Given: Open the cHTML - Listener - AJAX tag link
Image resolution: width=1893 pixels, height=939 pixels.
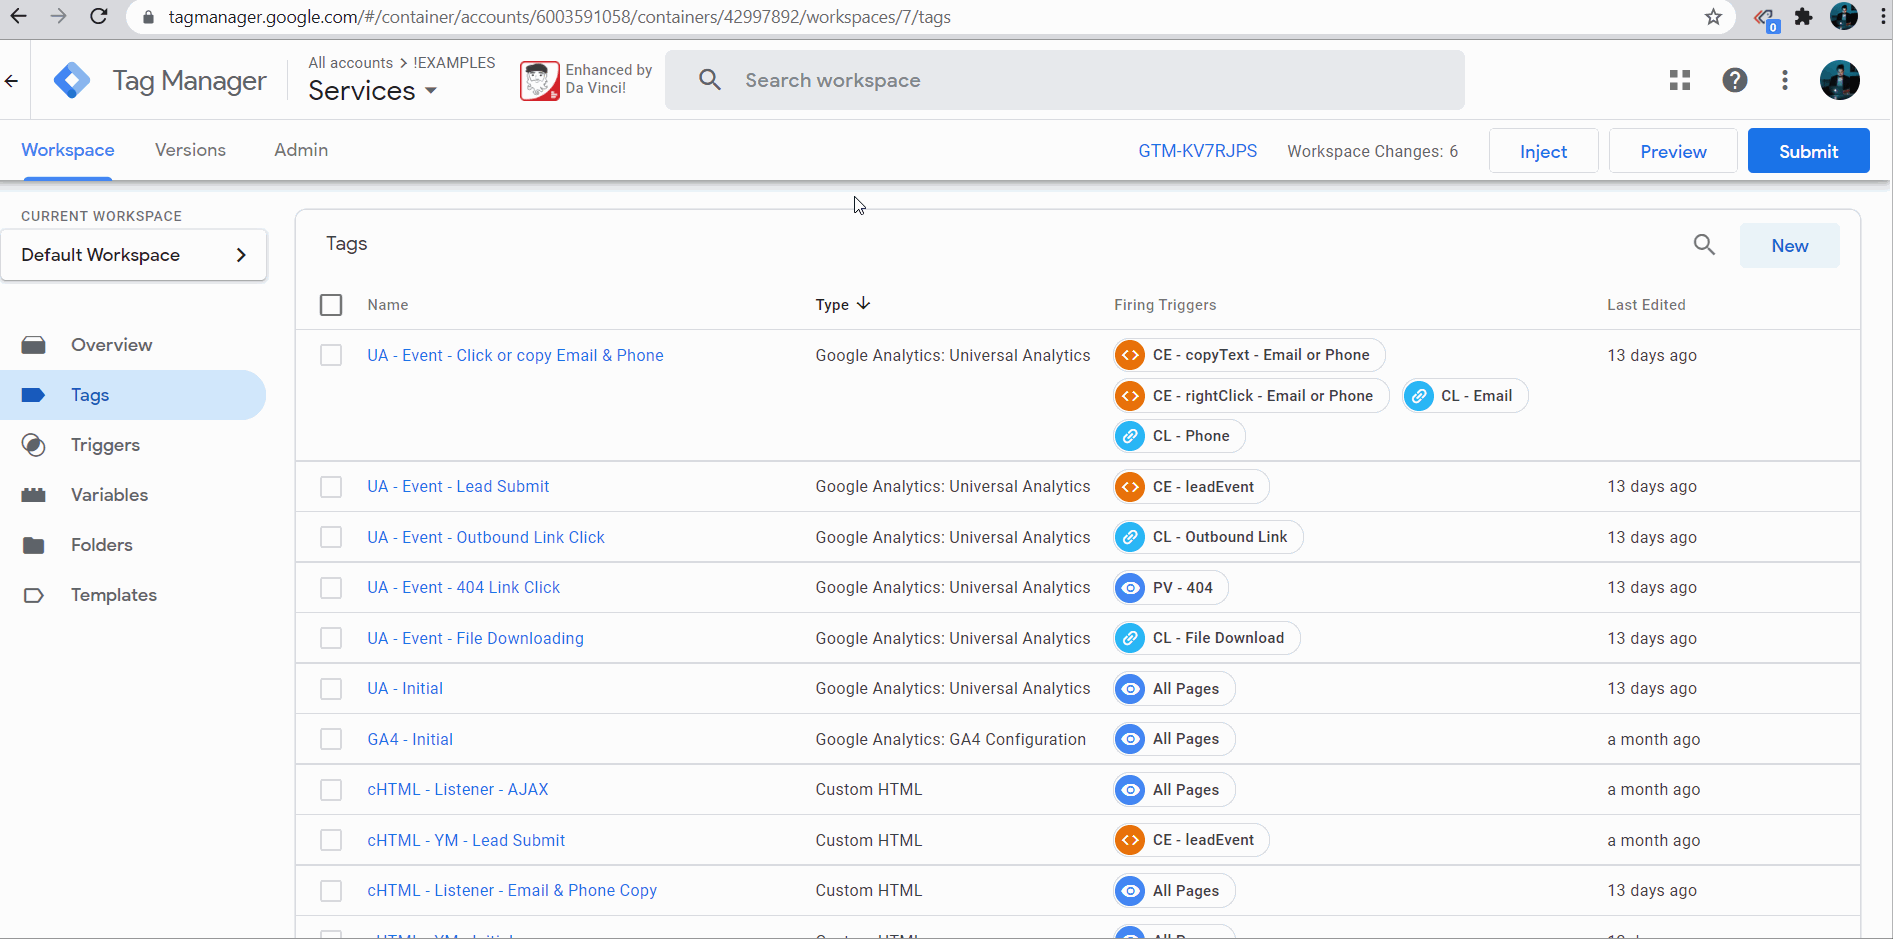Looking at the screenshot, I should point(458,790).
